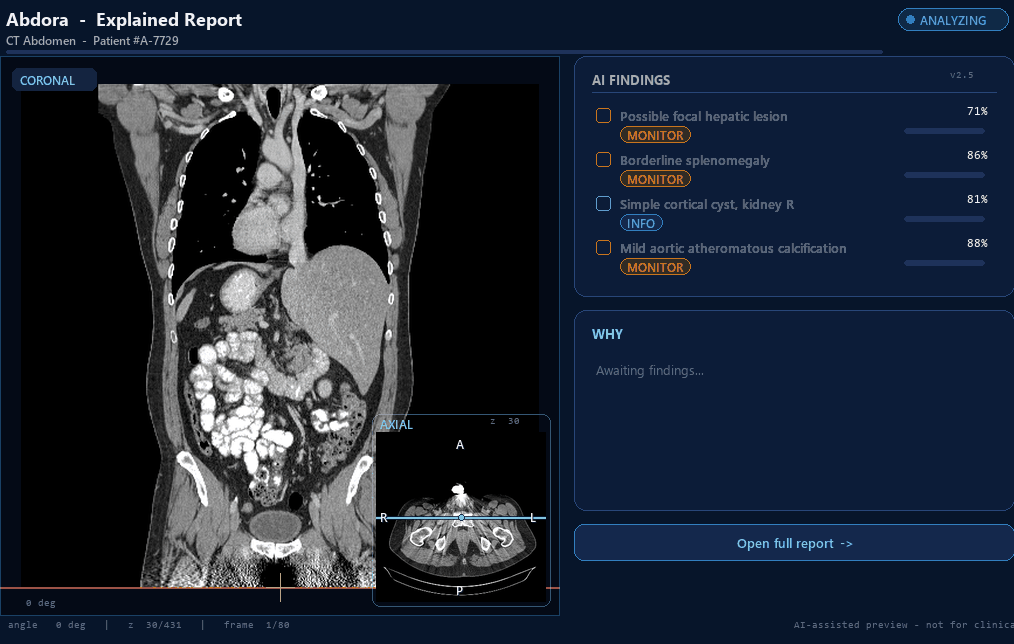Image resolution: width=1014 pixels, height=644 pixels.
Task: Click the confidence bar for Borderline splenomegaly
Action: point(944,175)
